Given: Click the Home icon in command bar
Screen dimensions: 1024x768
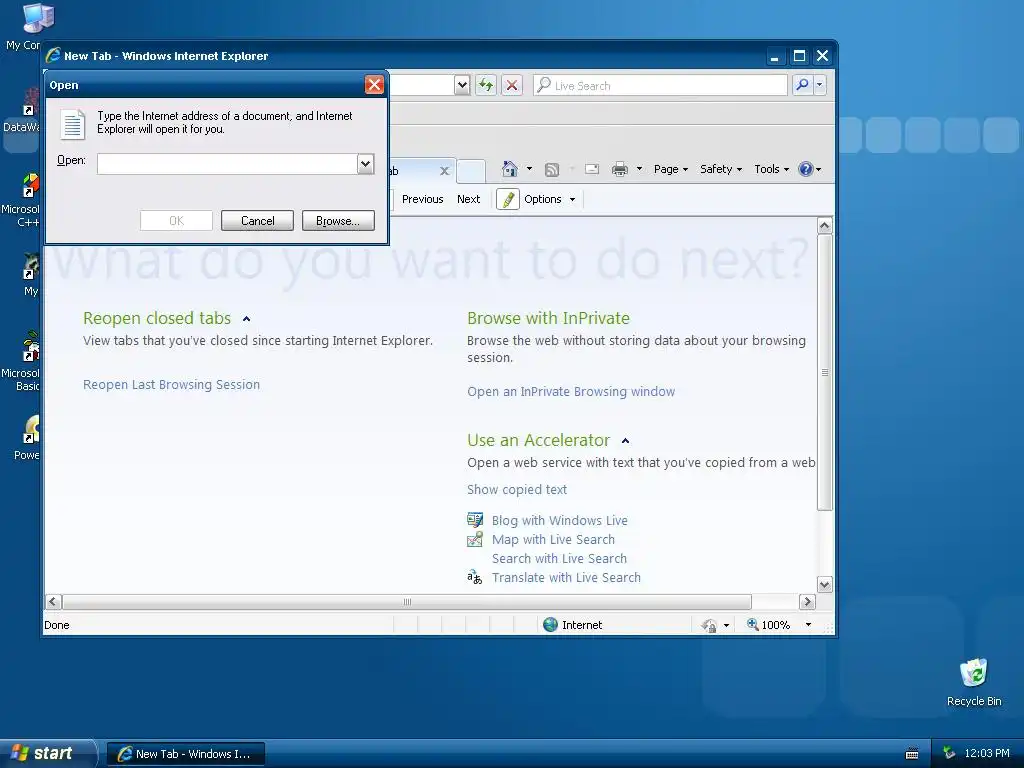Looking at the screenshot, I should [509, 169].
